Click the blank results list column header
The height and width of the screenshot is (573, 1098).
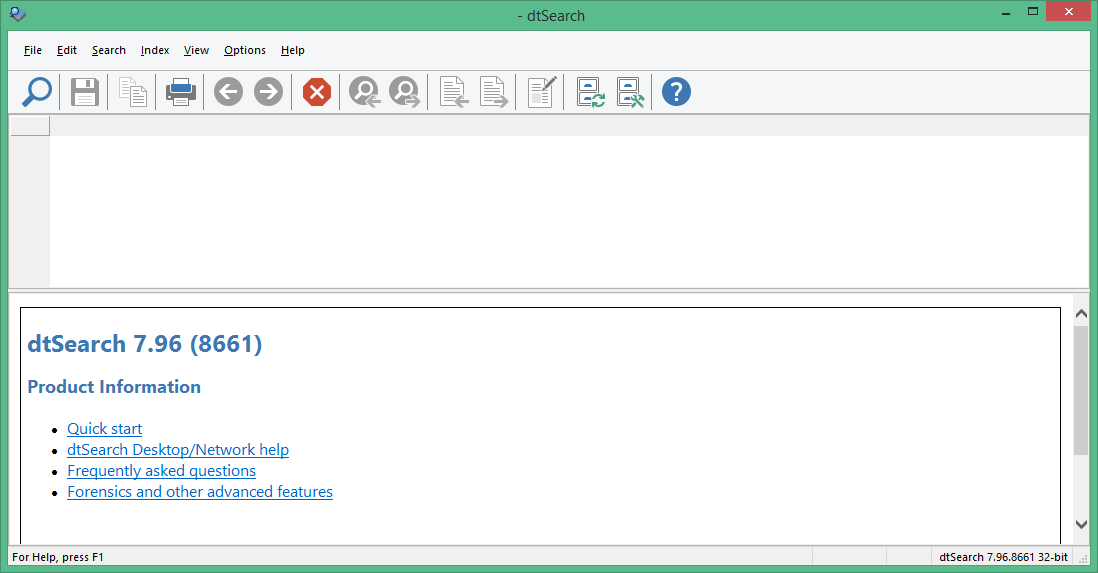click(x=29, y=126)
